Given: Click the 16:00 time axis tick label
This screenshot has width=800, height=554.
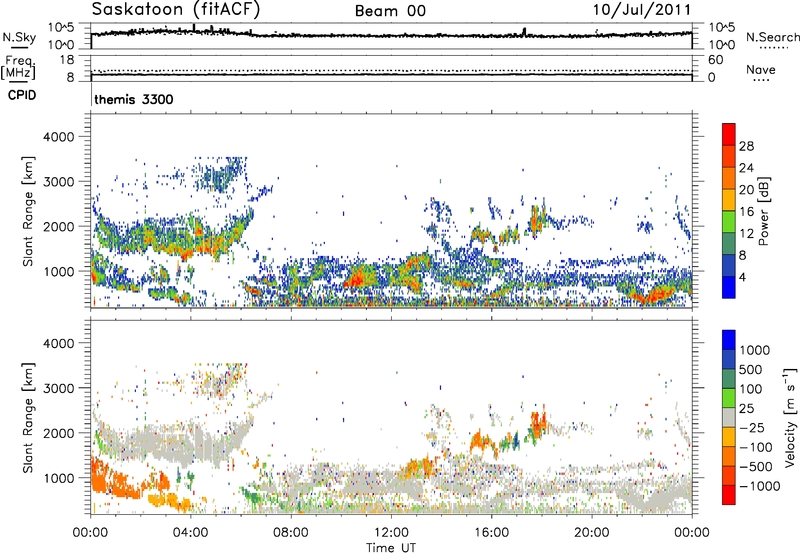Looking at the screenshot, I should click(491, 532).
